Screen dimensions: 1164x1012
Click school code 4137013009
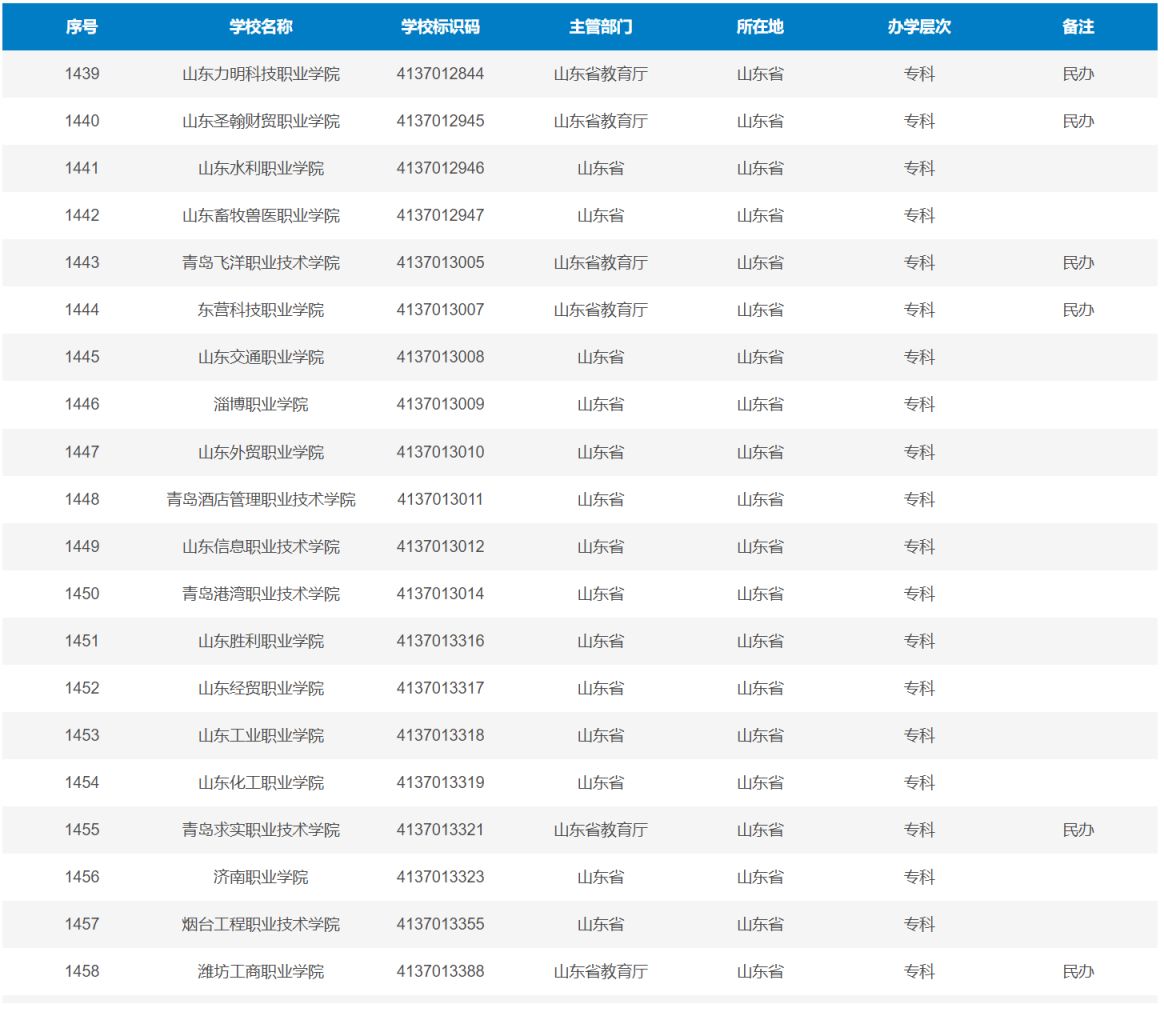[x=440, y=405]
